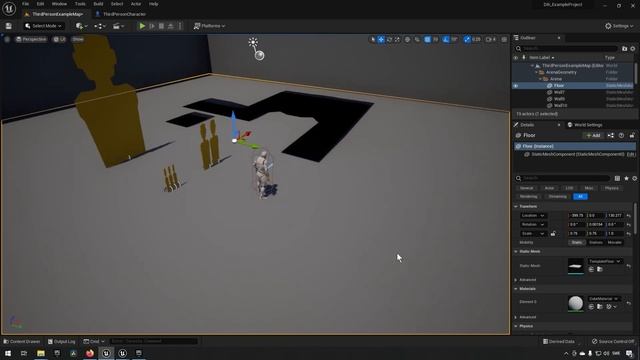Viewport: 640px width, 360px height.
Task: Click the stop simulation button
Action: pyautogui.click(x=161, y=26)
